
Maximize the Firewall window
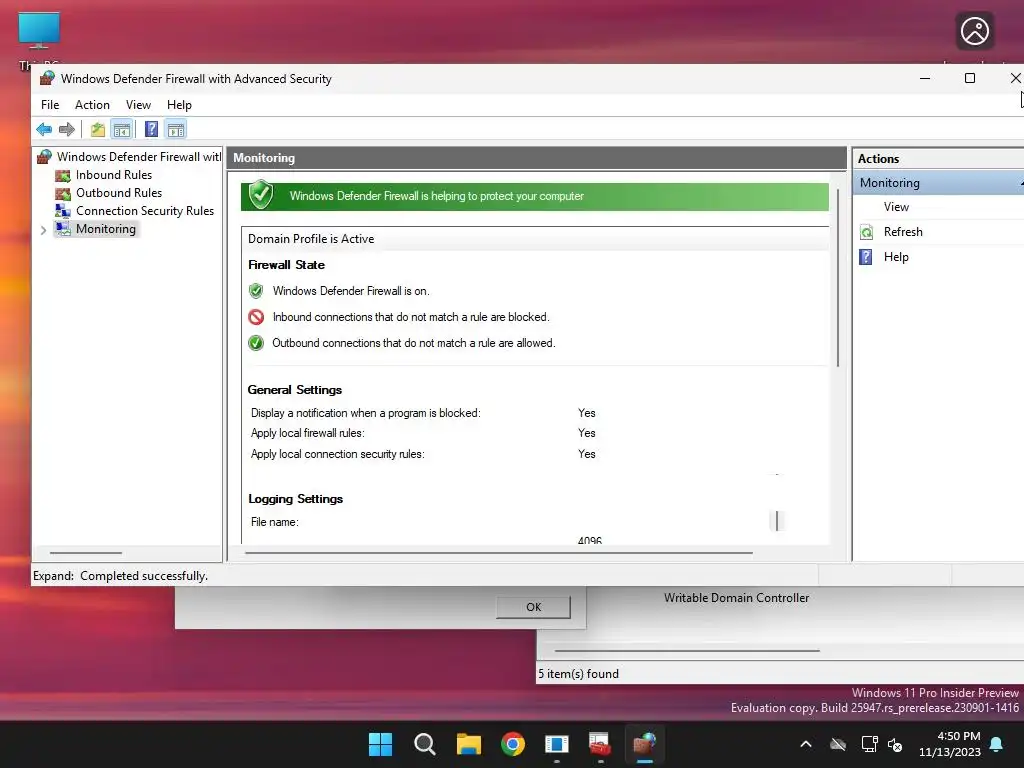tap(970, 78)
